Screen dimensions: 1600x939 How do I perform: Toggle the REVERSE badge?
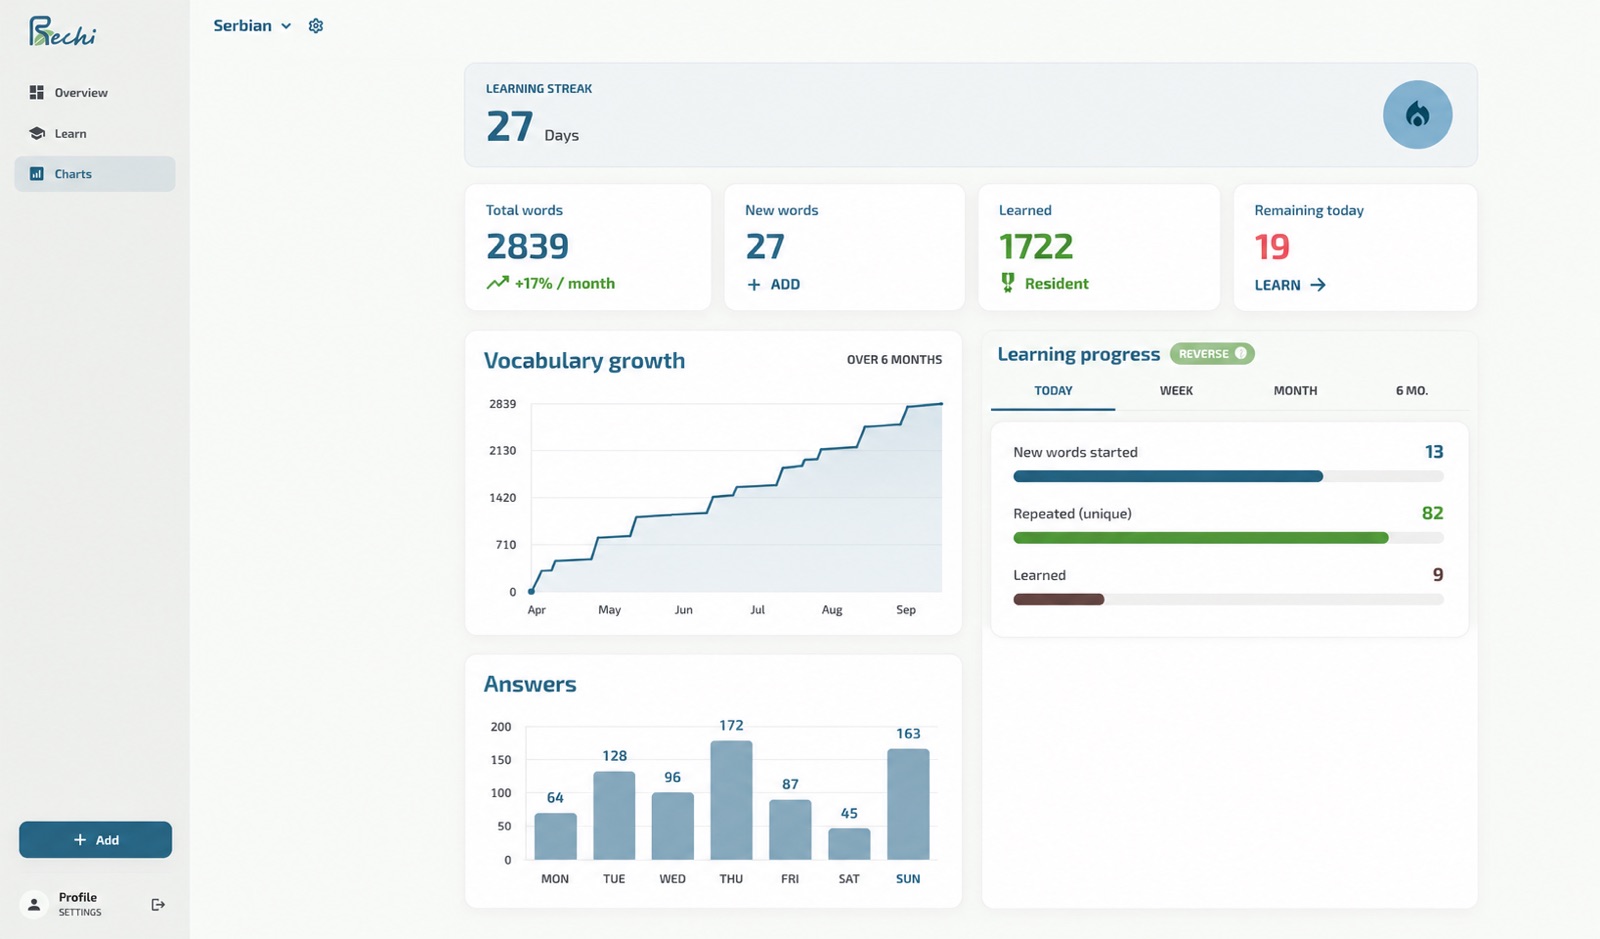pos(1212,354)
